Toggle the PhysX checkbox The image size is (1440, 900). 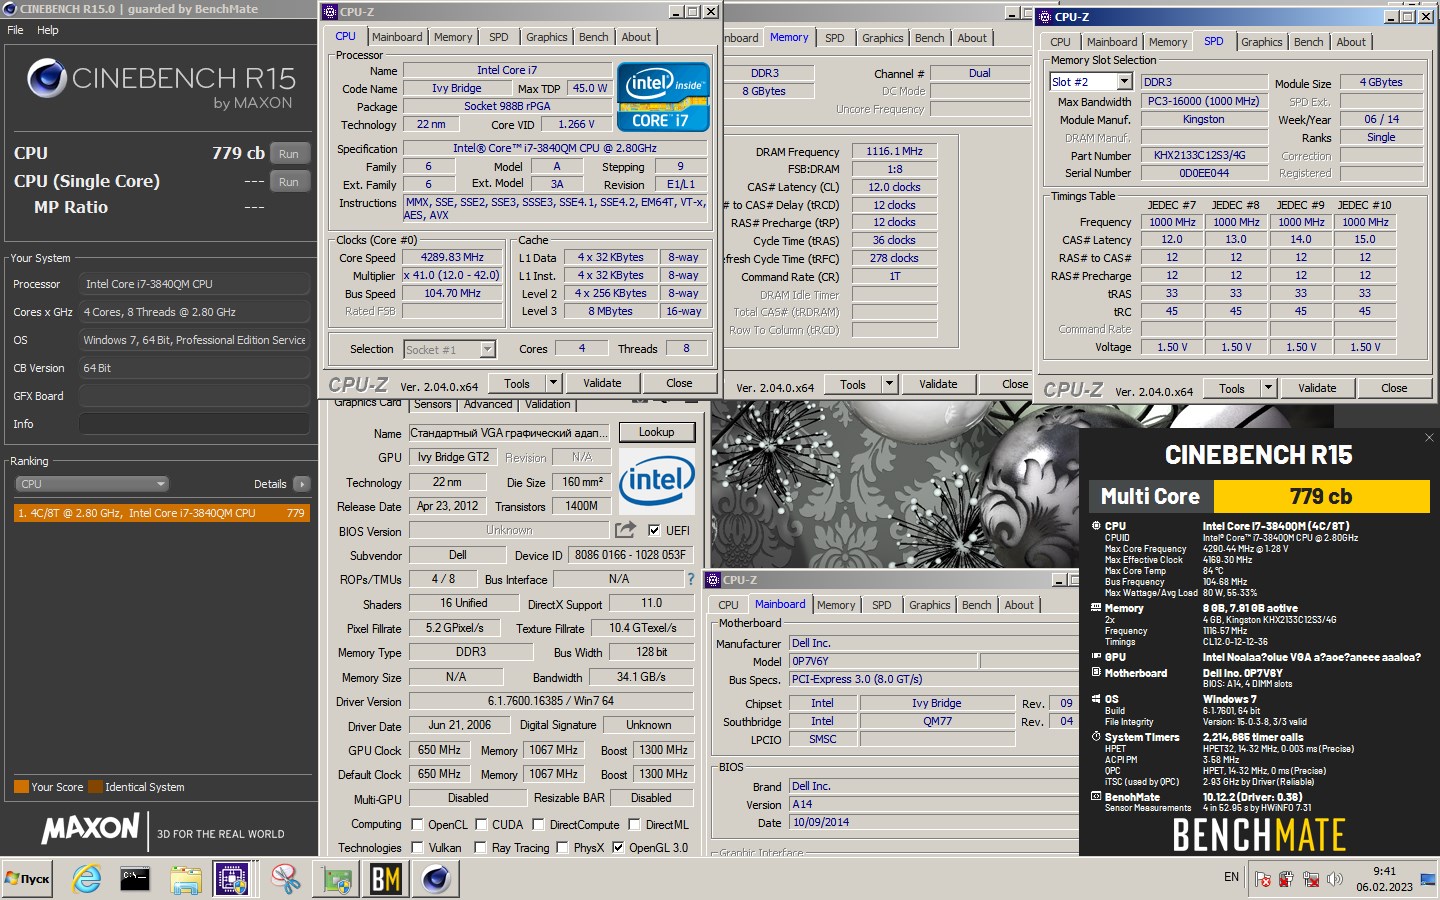(560, 847)
